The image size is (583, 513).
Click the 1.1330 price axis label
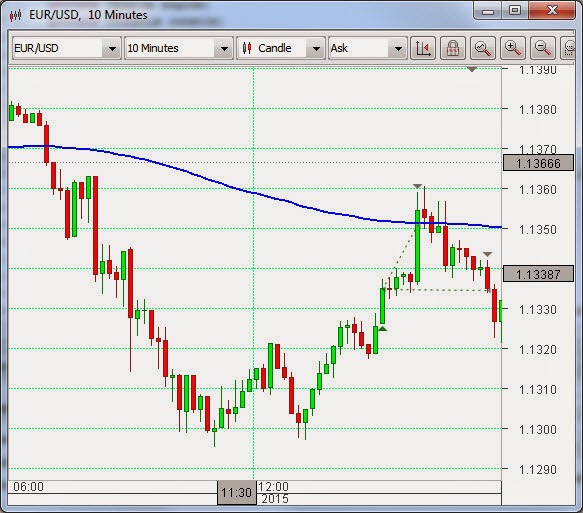tap(538, 310)
